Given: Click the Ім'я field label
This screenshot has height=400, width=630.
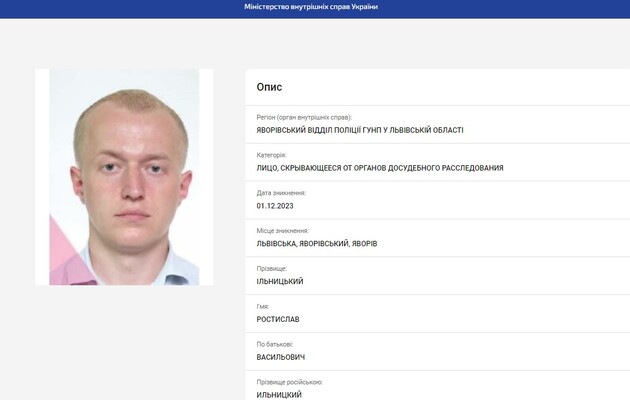Looking at the screenshot, I should pyautogui.click(x=263, y=306).
